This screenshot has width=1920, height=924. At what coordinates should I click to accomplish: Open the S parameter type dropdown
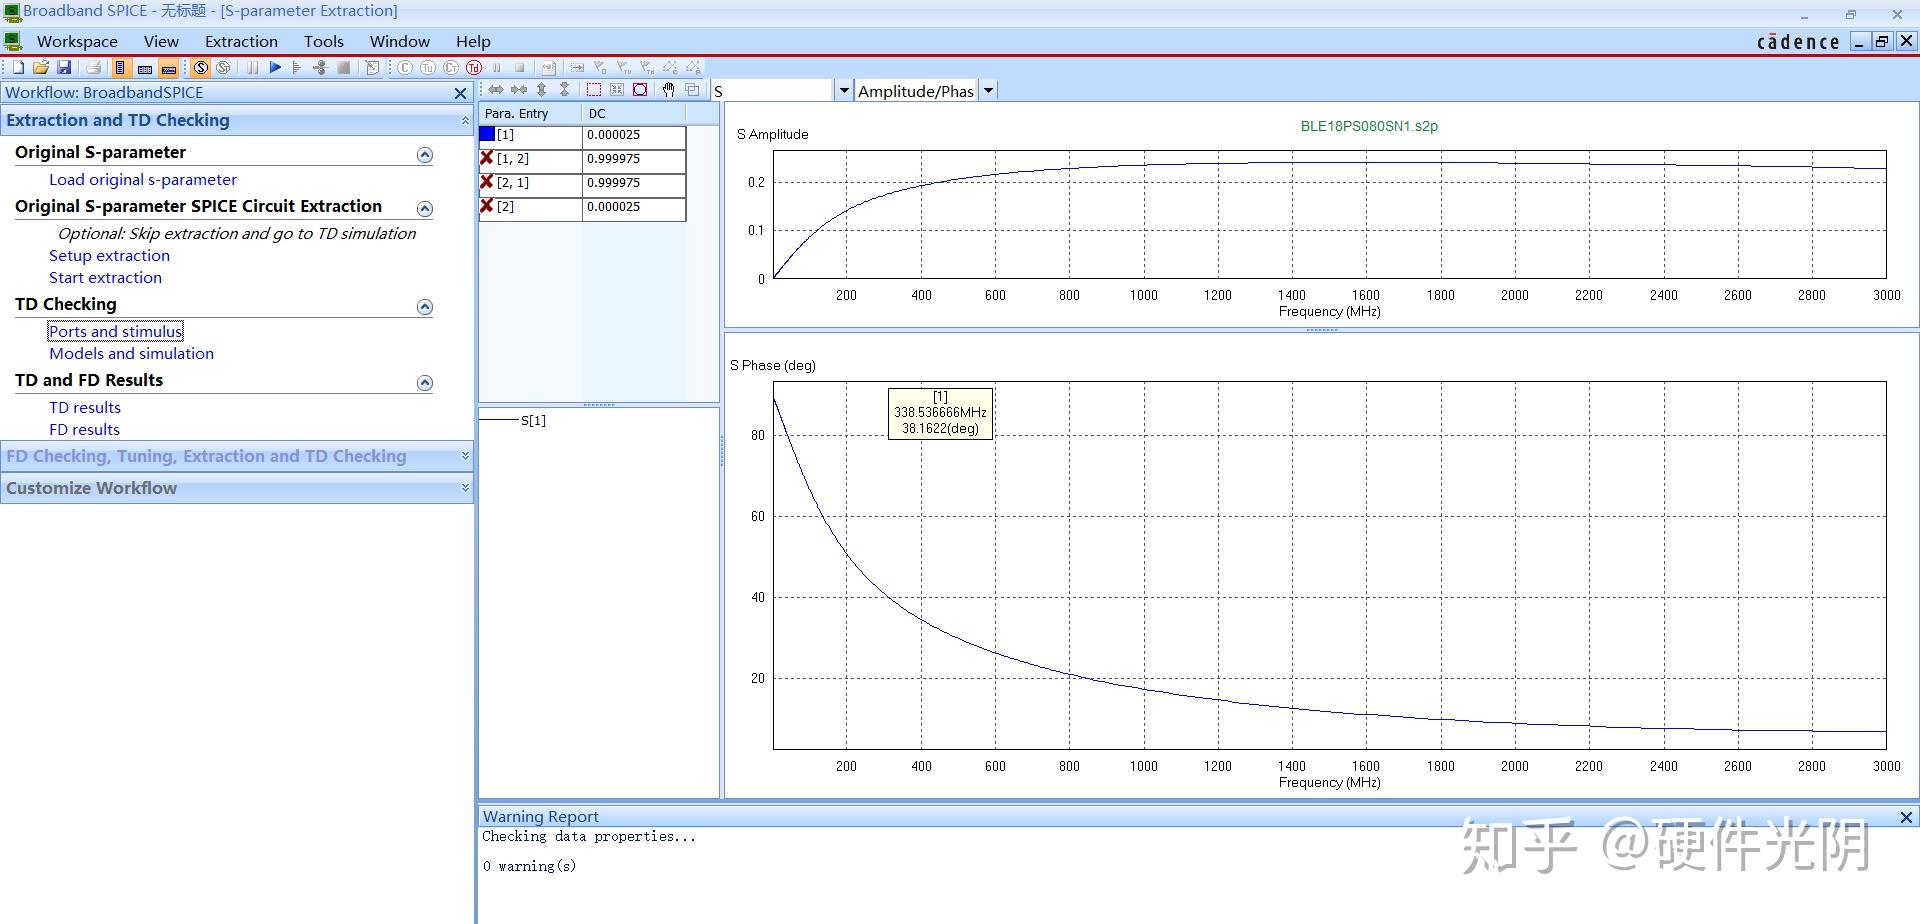pyautogui.click(x=844, y=90)
